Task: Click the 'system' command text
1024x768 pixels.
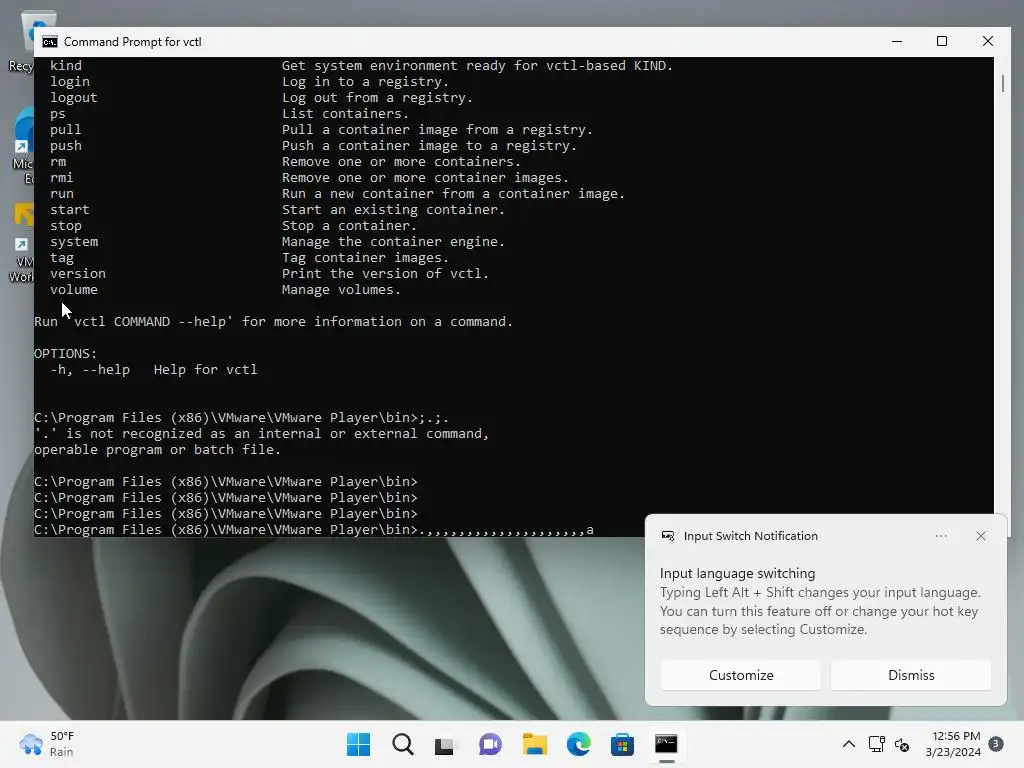Action: tap(74, 242)
